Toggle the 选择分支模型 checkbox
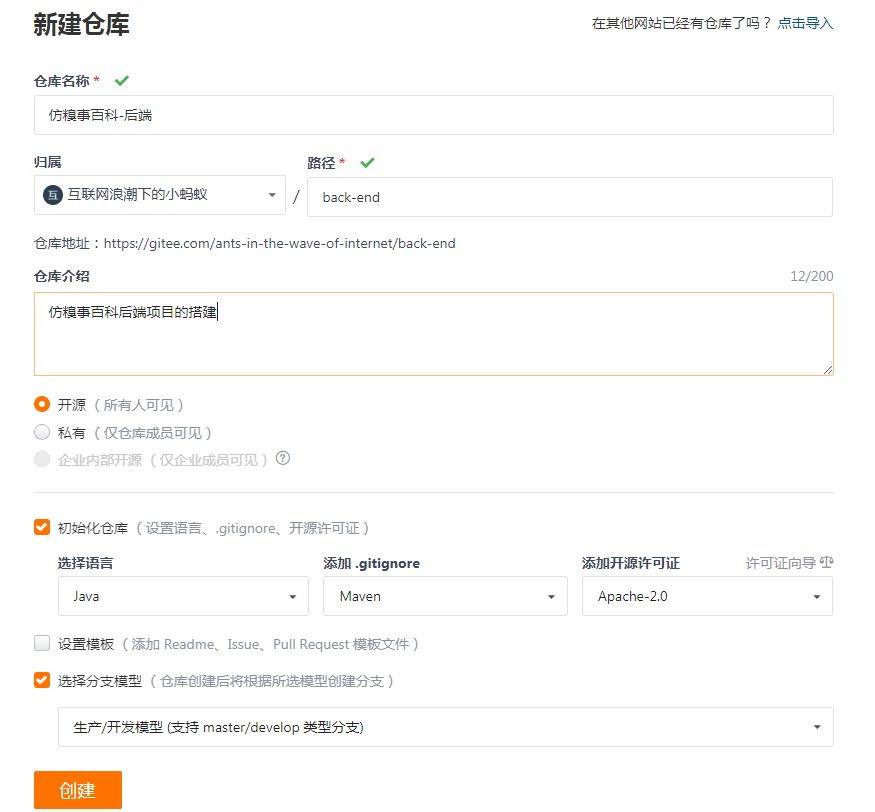This screenshot has height=812, width=875. tap(42, 680)
